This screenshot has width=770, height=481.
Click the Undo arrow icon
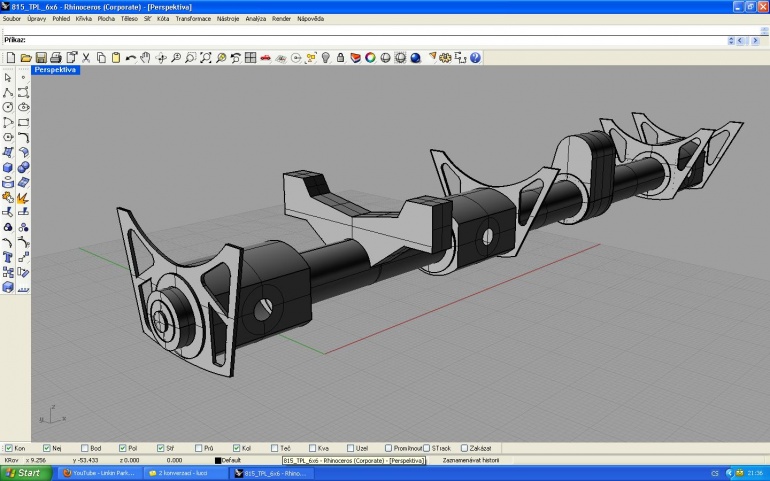[x=131, y=58]
